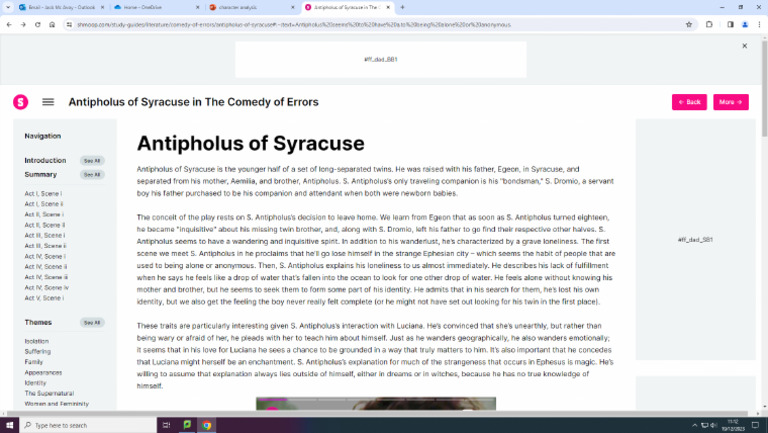Open Women and Femininity theme

click(x=56, y=404)
